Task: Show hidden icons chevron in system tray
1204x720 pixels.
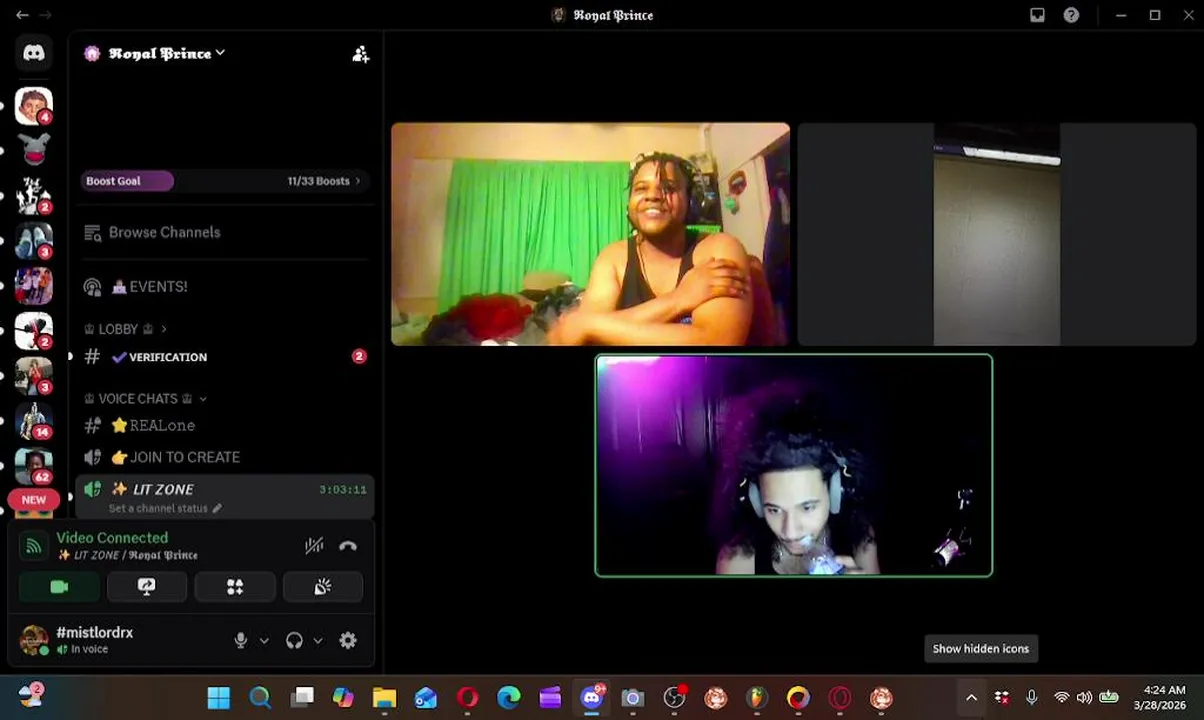Action: [x=971, y=698]
